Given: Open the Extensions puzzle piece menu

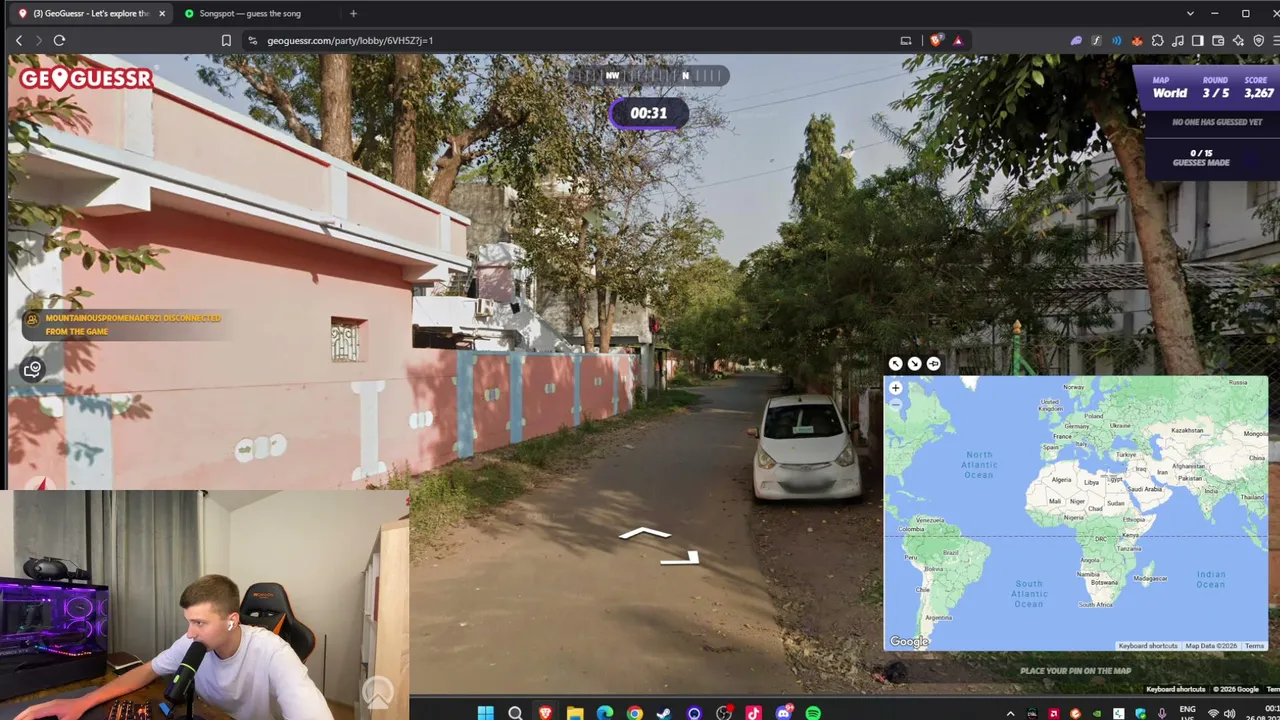Looking at the screenshot, I should [1157, 40].
